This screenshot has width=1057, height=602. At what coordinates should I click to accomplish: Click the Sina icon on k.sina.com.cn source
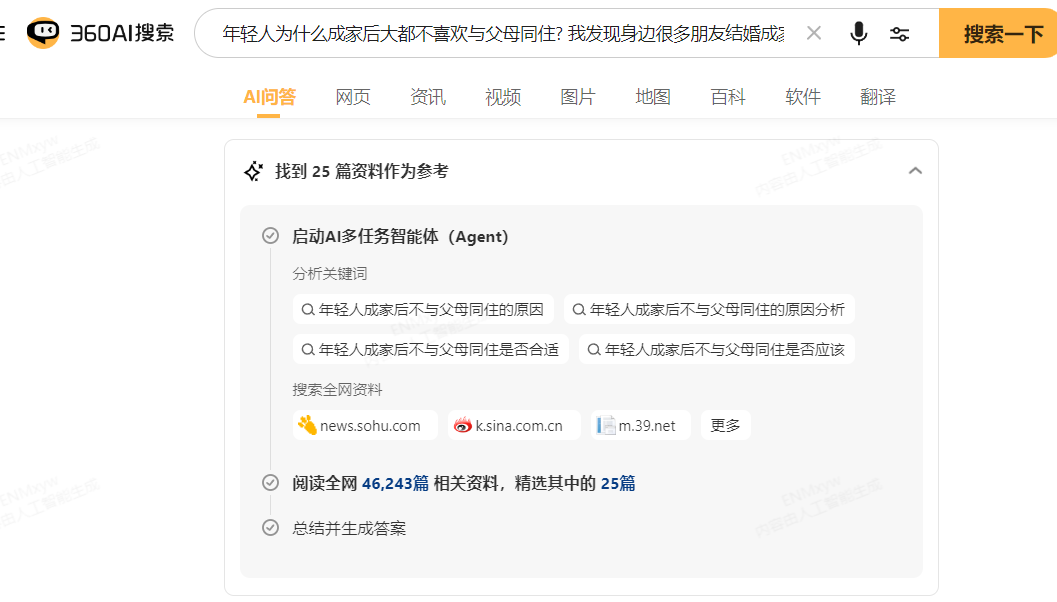point(464,425)
